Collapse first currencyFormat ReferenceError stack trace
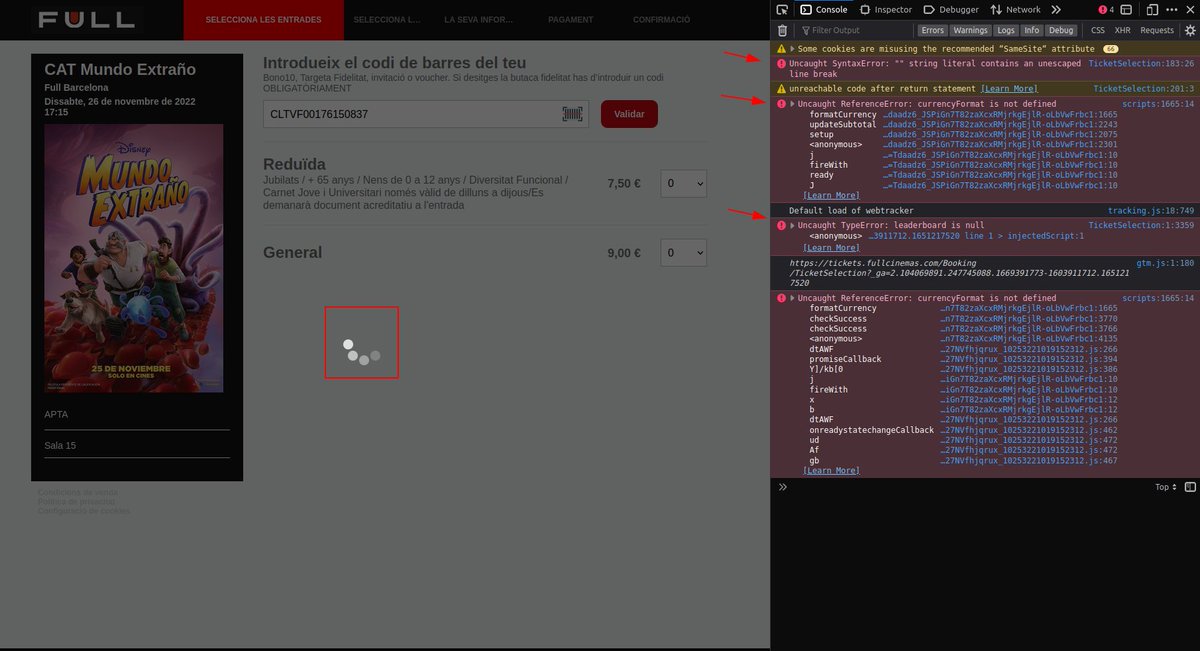The width and height of the screenshot is (1200, 651). (793, 103)
